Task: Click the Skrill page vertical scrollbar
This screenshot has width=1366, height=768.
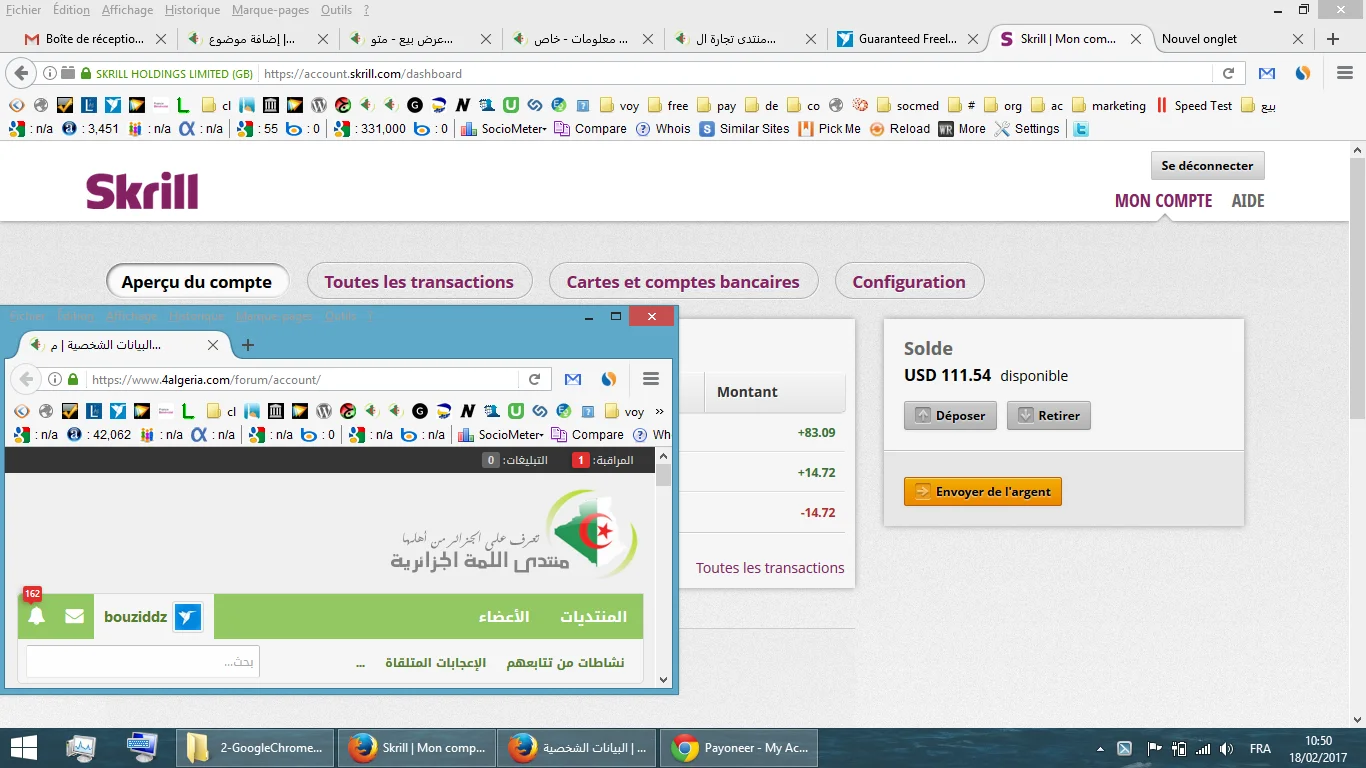Action: pyautogui.click(x=1357, y=300)
